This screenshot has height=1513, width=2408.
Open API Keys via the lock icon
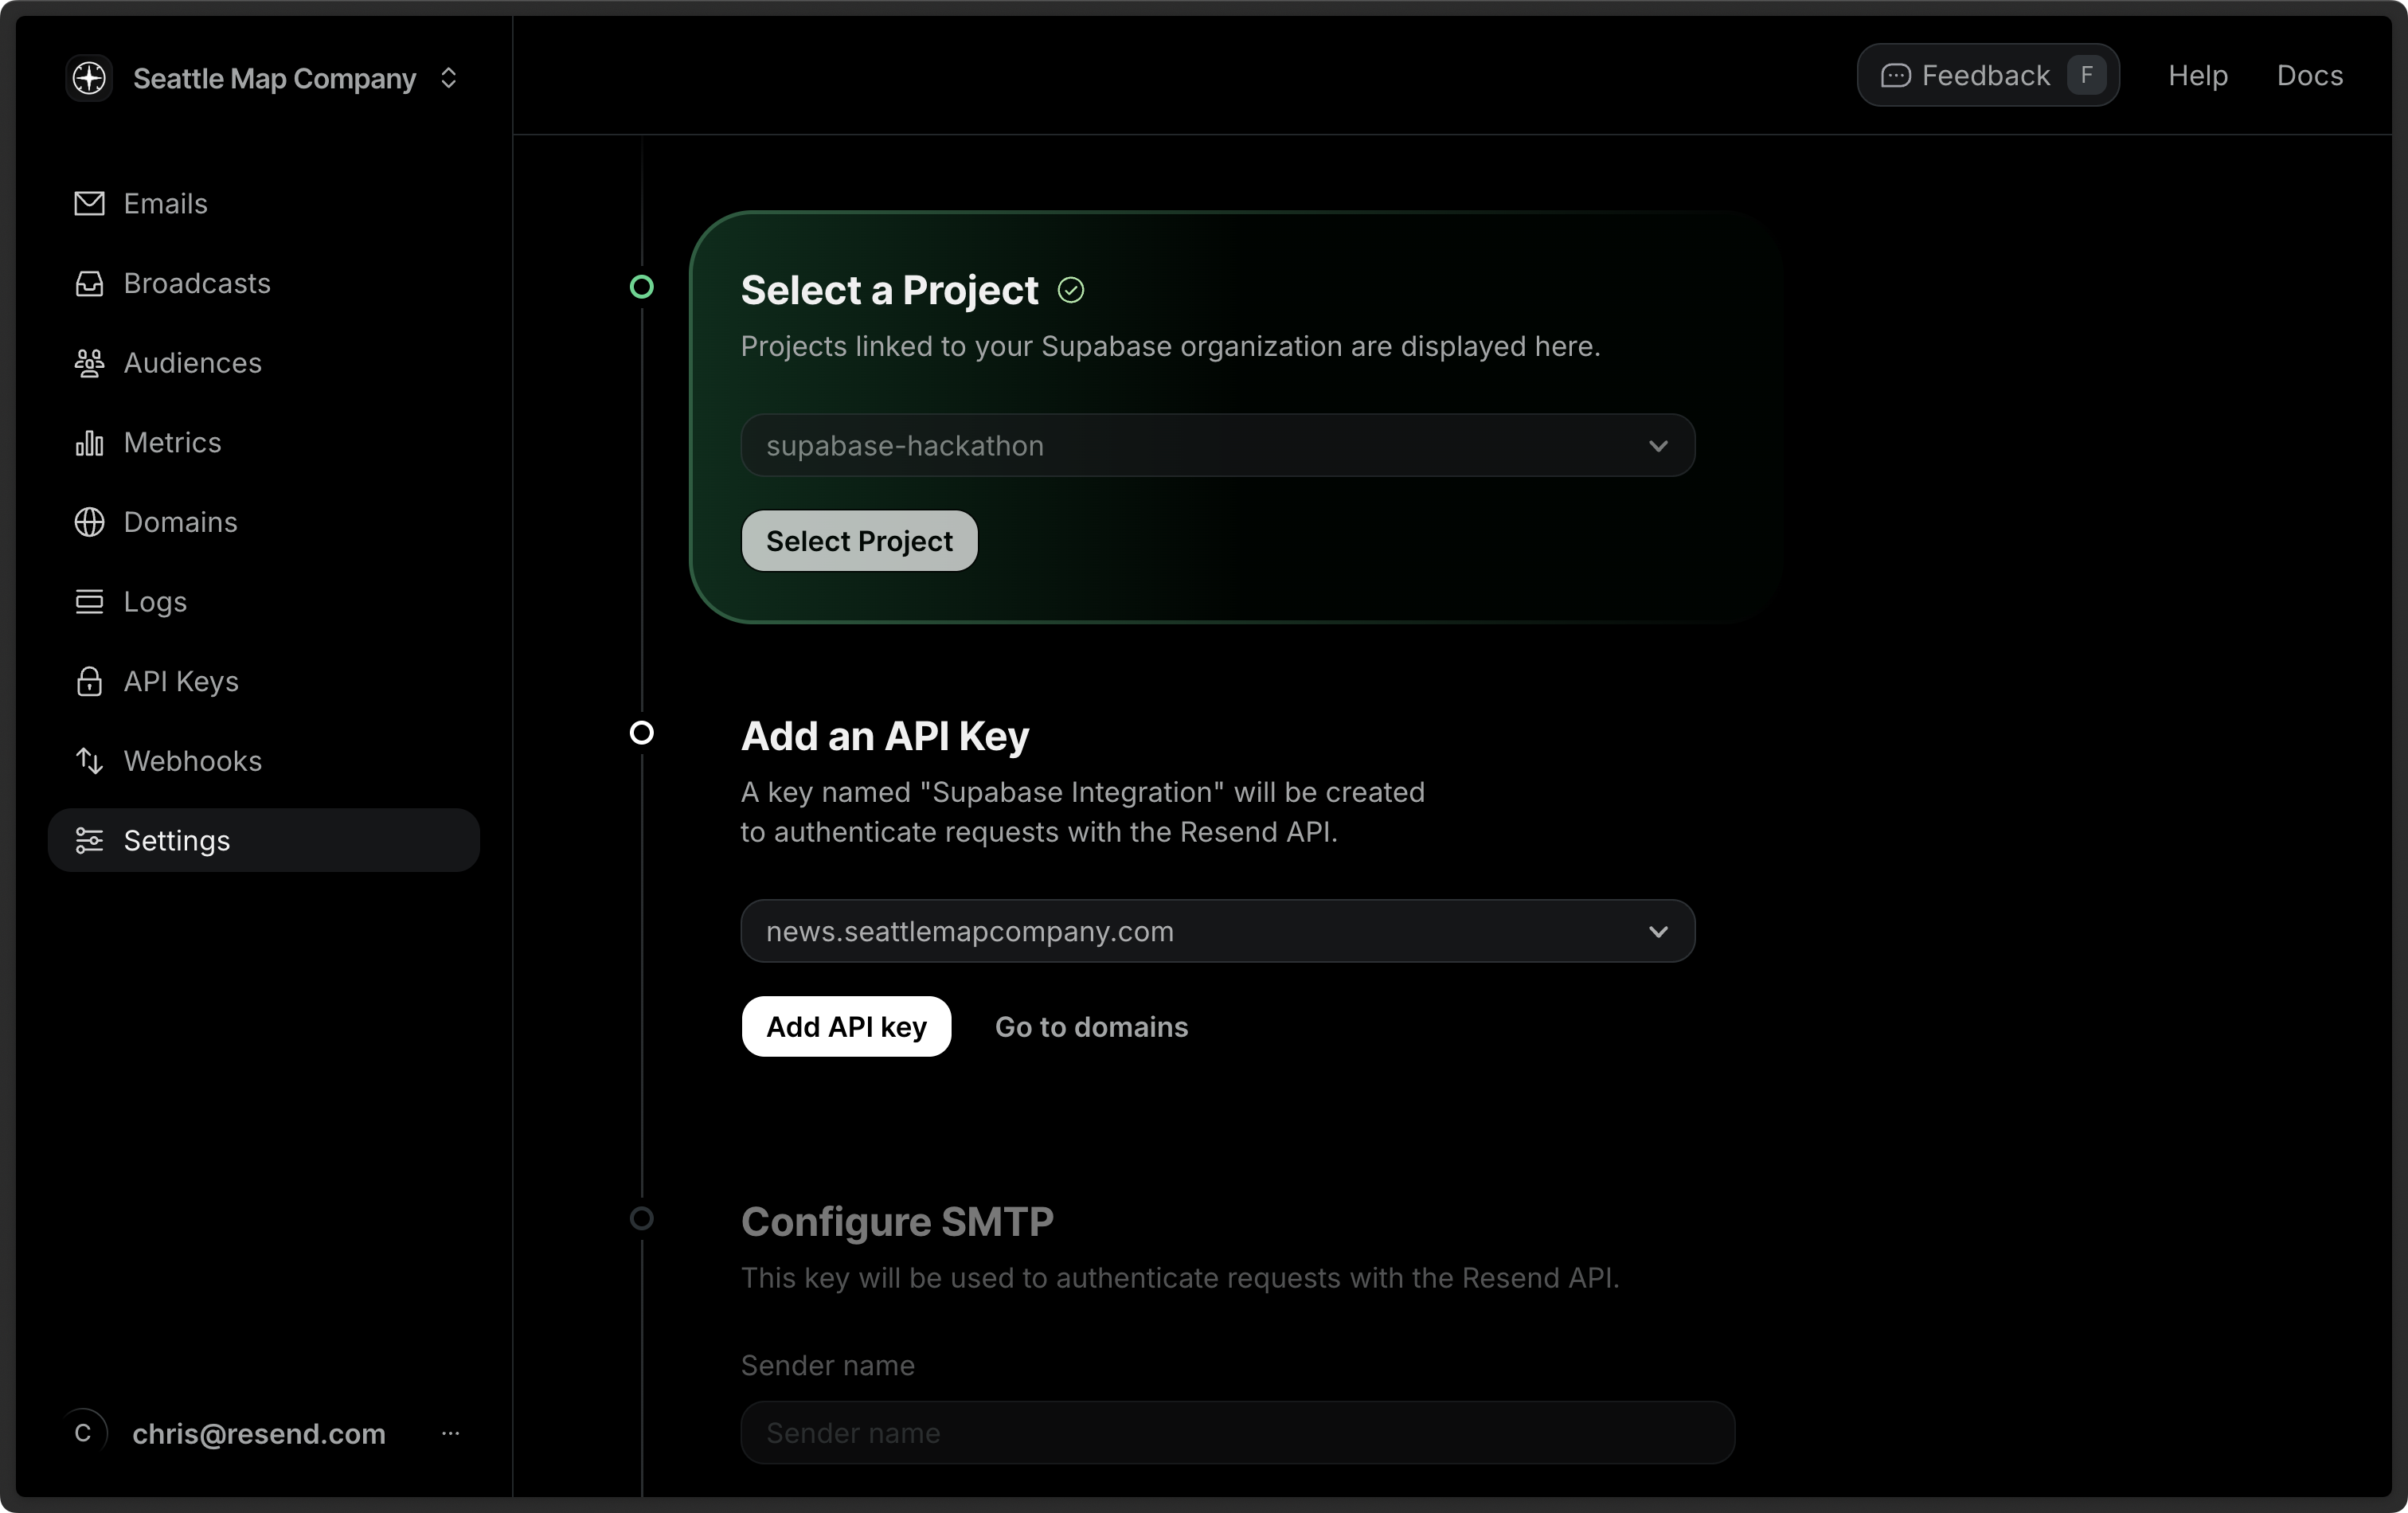[88, 681]
